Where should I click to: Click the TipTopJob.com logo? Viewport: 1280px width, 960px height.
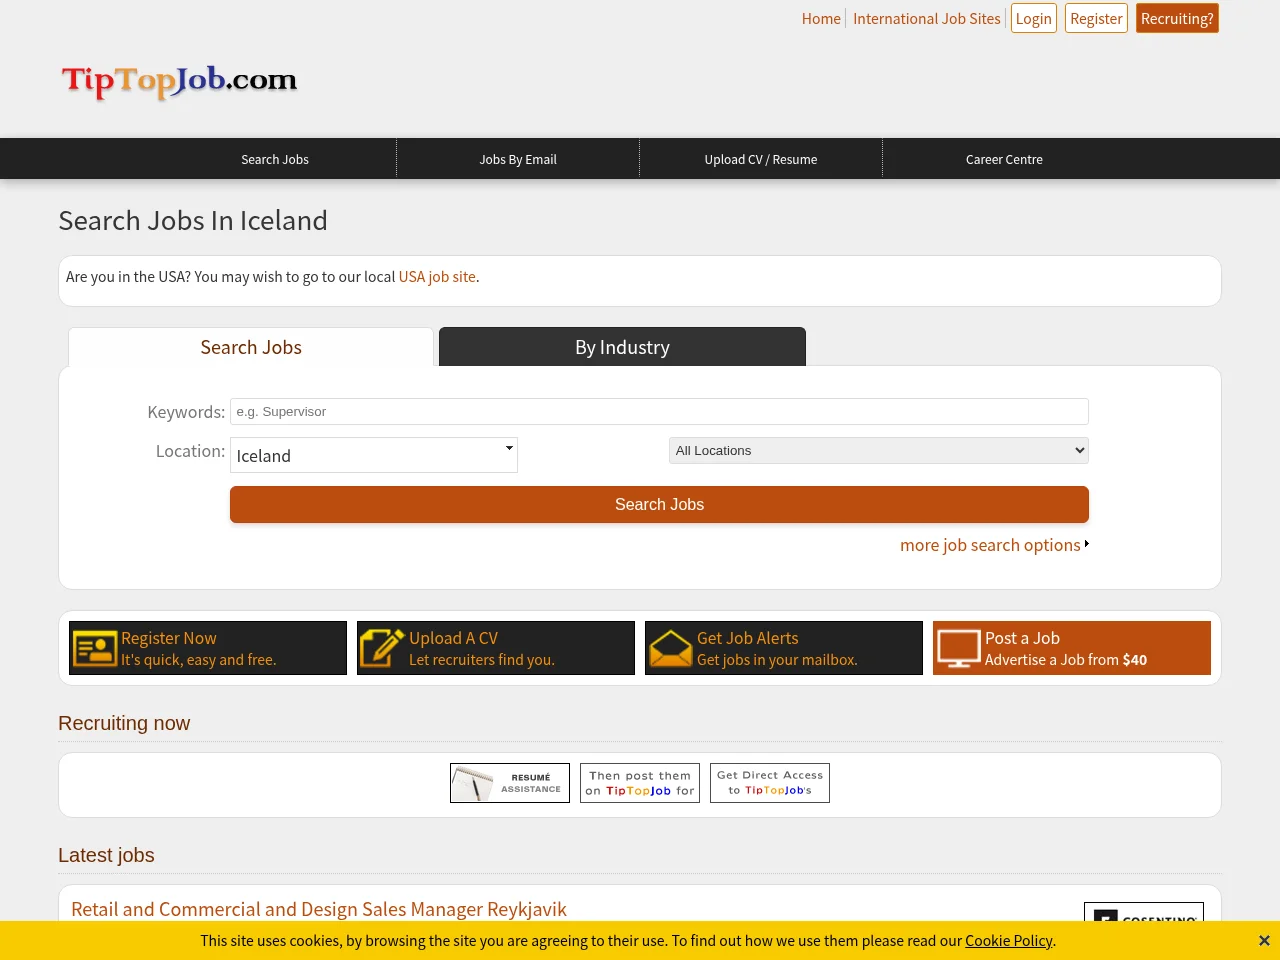(x=180, y=81)
